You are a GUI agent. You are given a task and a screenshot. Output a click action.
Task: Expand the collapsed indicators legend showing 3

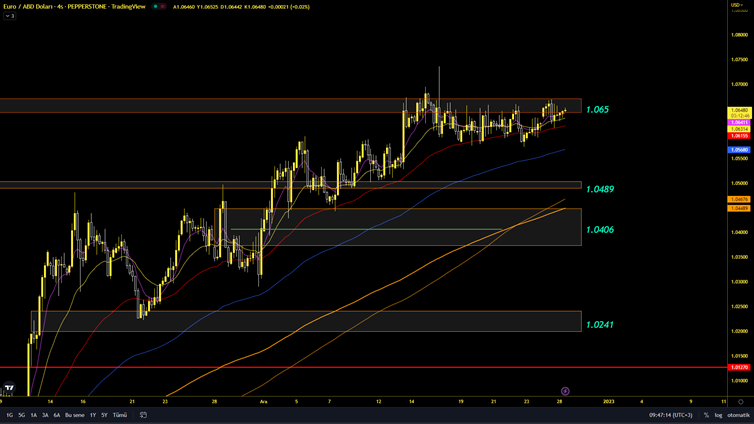10,16
